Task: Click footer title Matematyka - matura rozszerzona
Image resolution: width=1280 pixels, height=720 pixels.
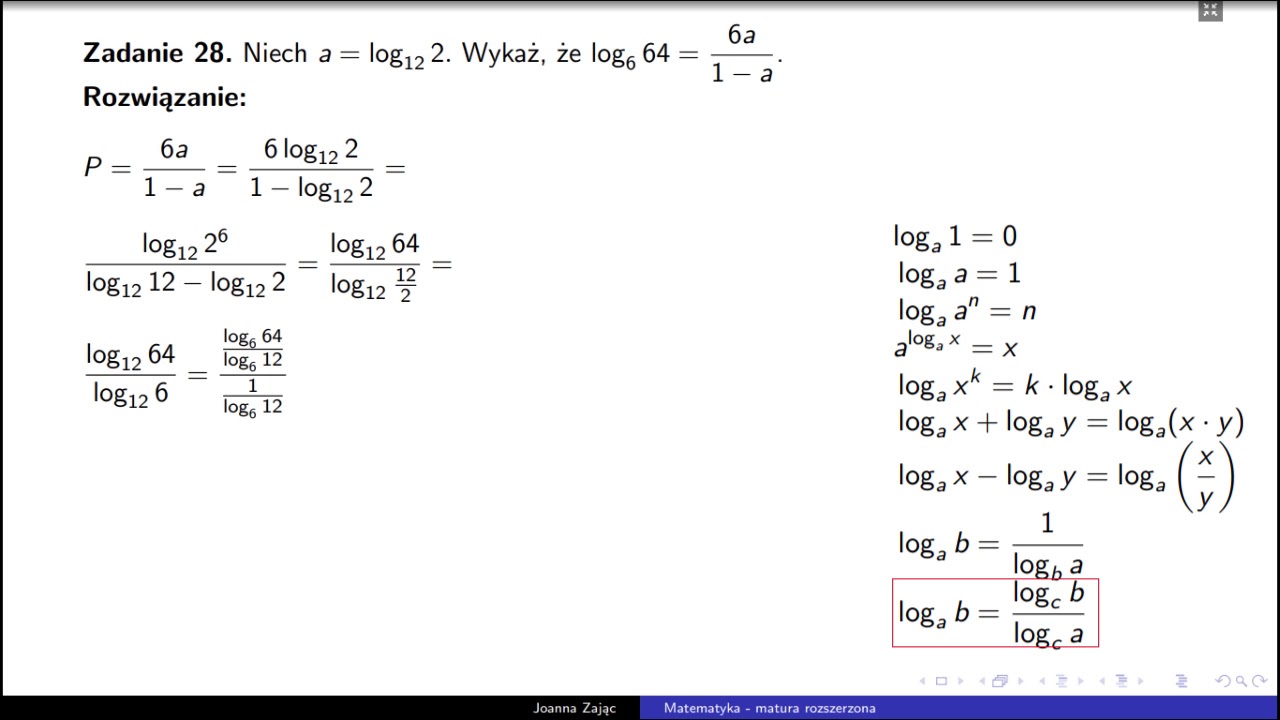Action: click(x=770, y=708)
